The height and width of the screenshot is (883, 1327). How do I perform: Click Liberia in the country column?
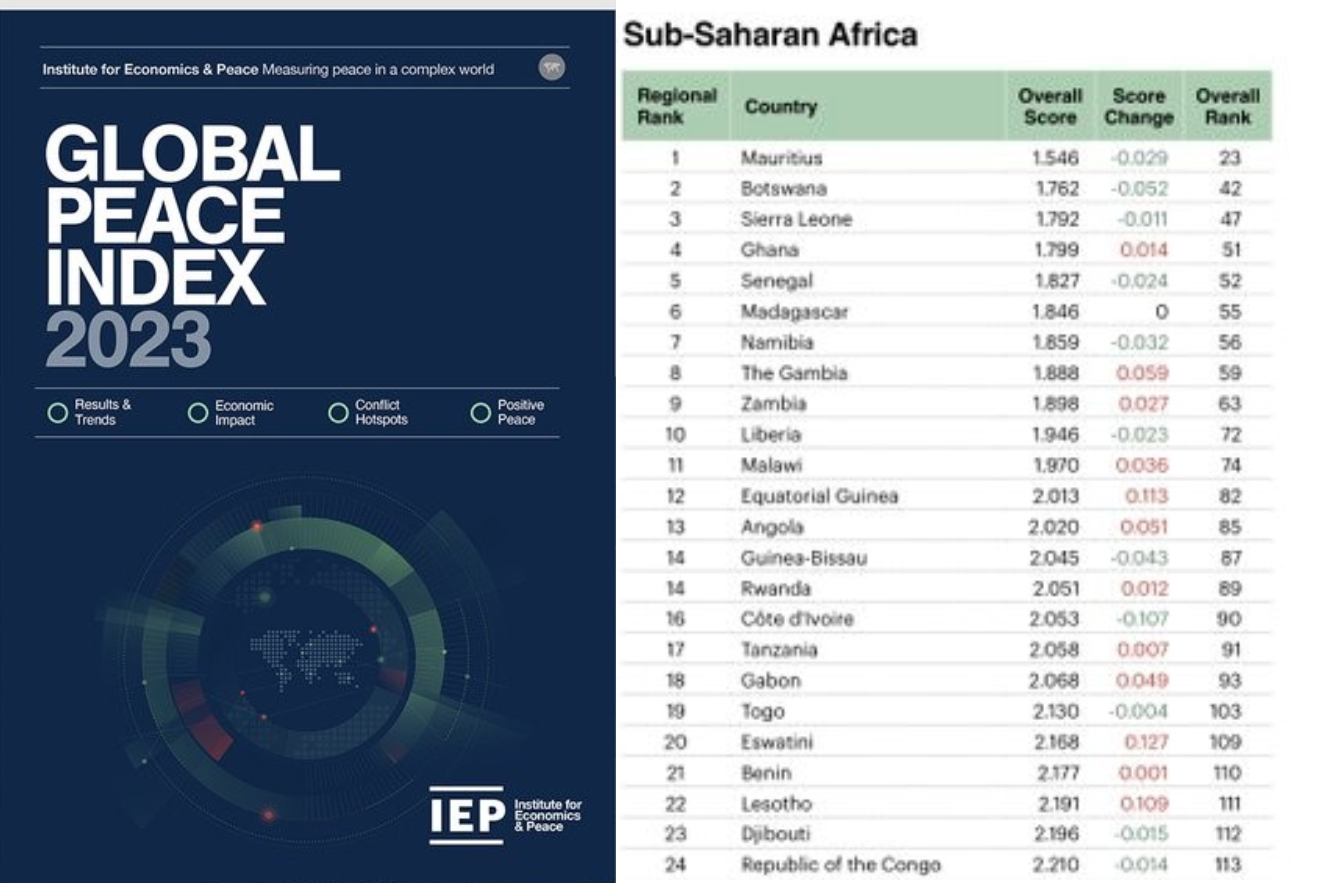770,435
